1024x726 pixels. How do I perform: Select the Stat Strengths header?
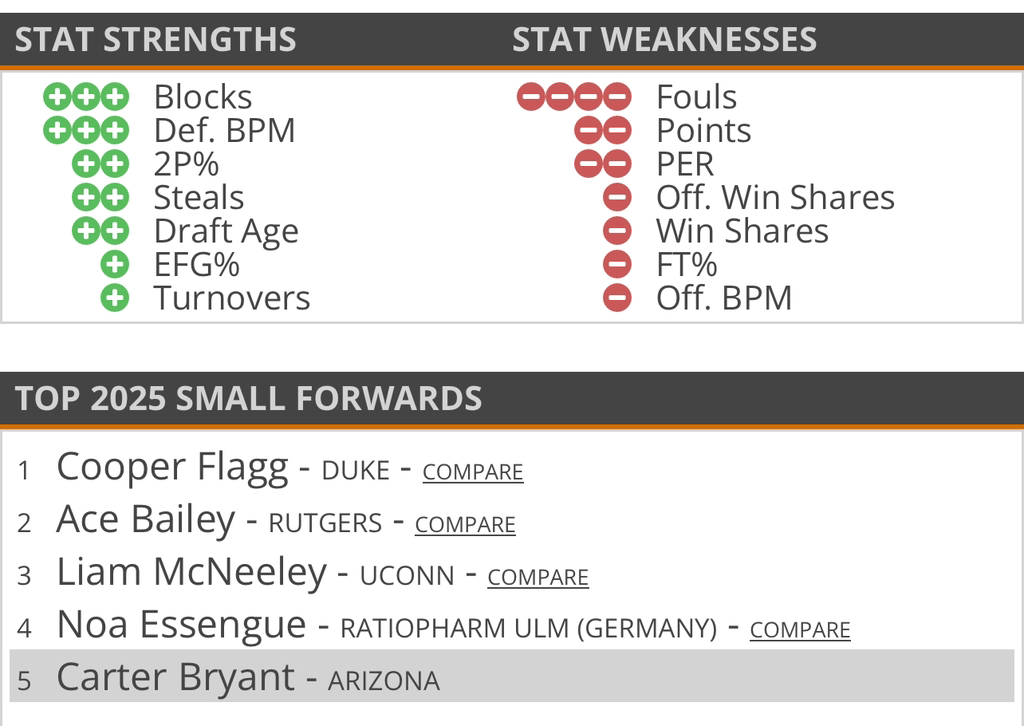click(155, 40)
